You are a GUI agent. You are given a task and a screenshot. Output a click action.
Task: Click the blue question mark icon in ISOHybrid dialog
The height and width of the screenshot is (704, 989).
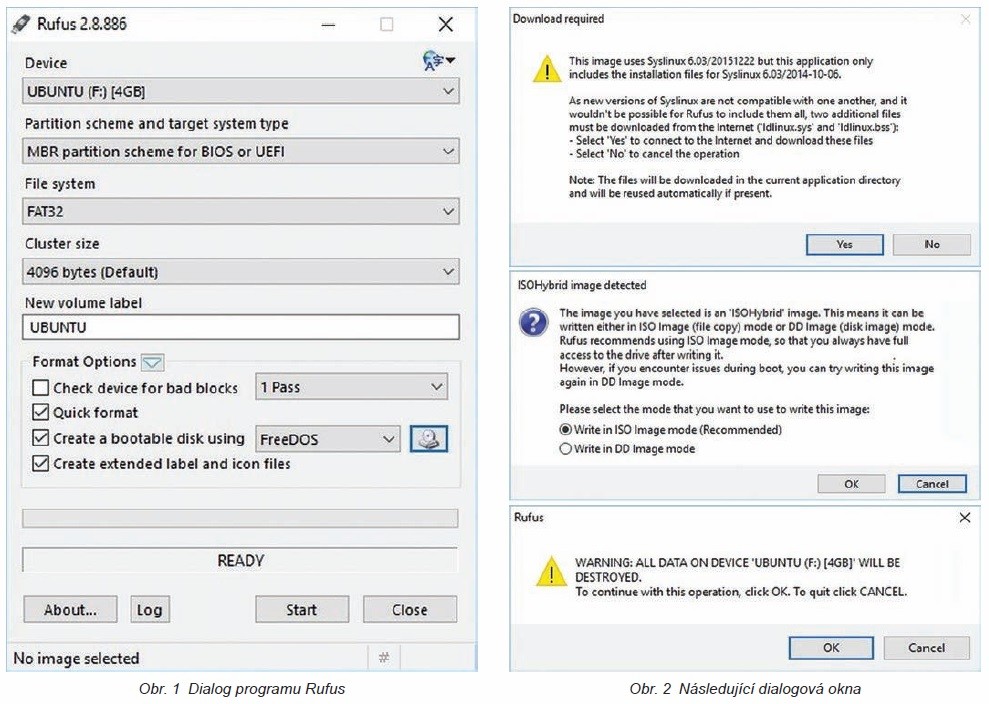coord(534,322)
